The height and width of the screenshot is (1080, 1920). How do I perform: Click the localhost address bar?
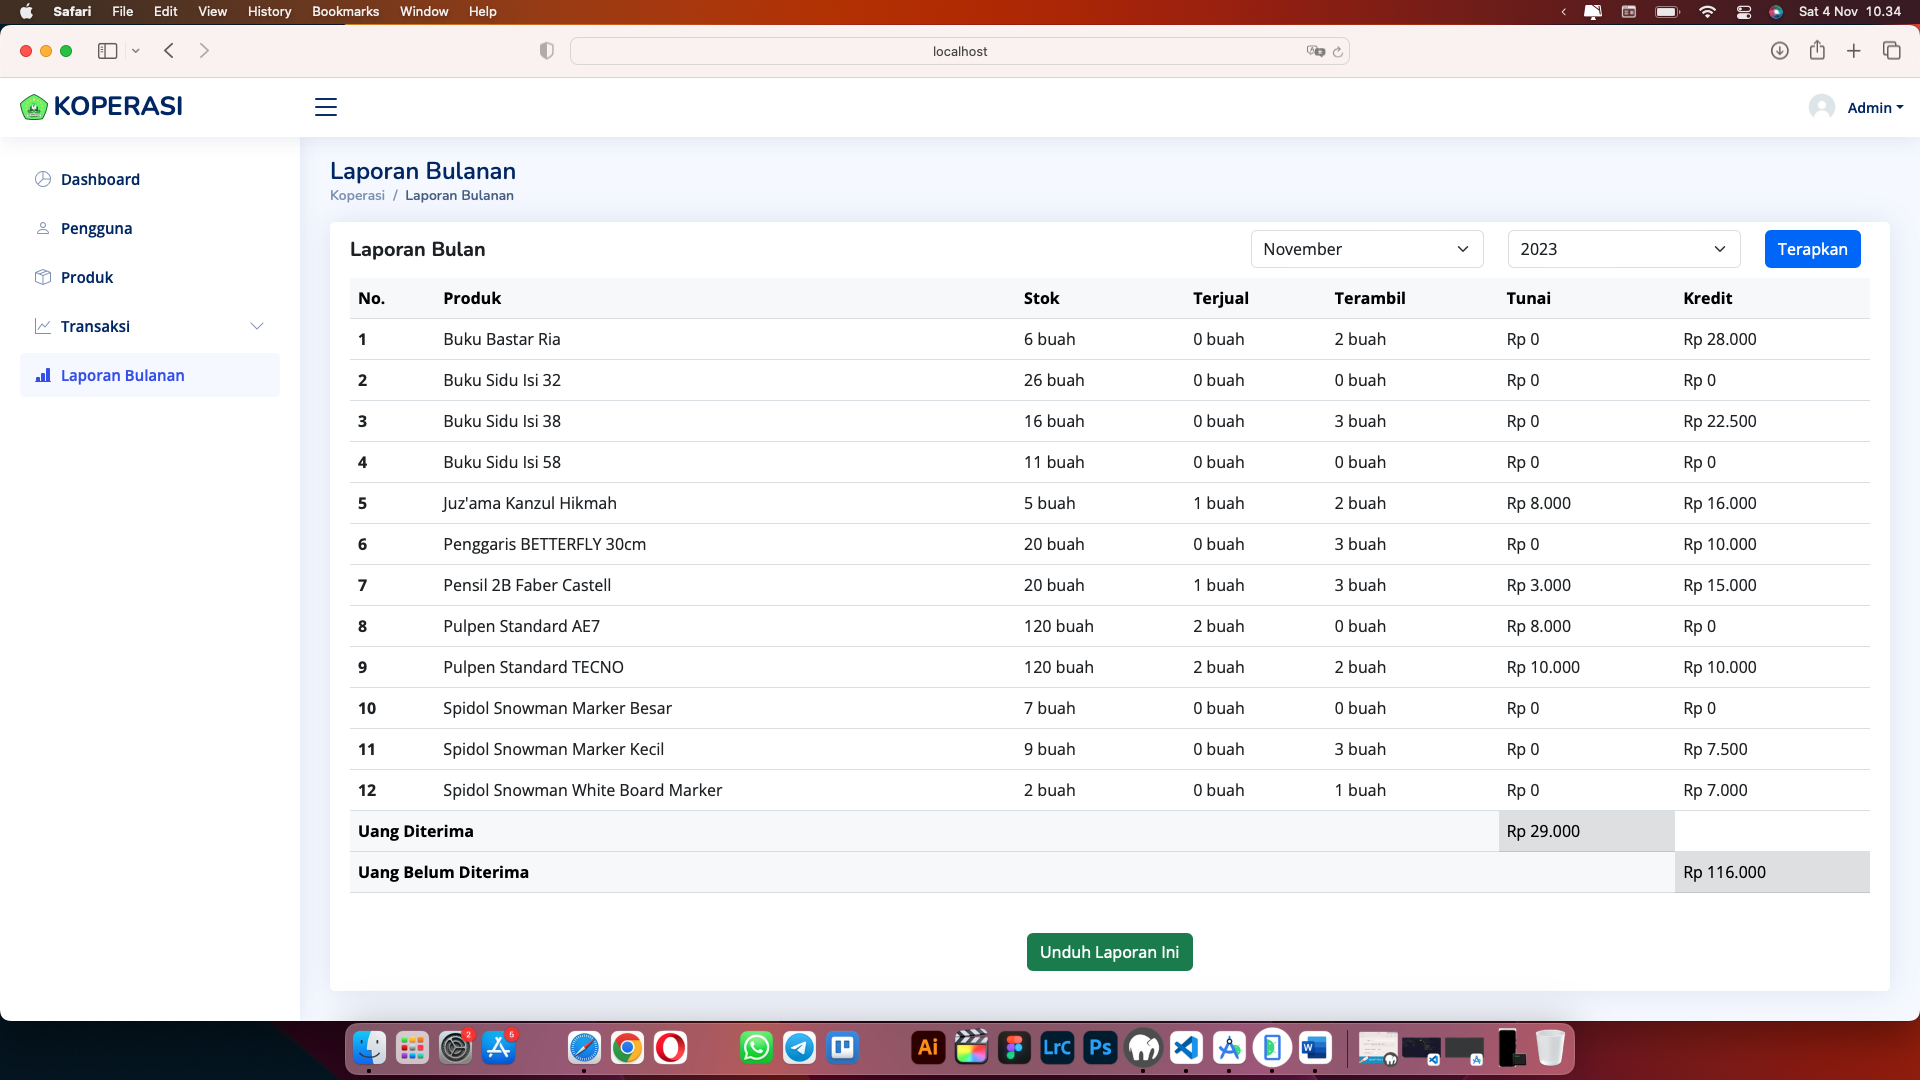point(958,51)
